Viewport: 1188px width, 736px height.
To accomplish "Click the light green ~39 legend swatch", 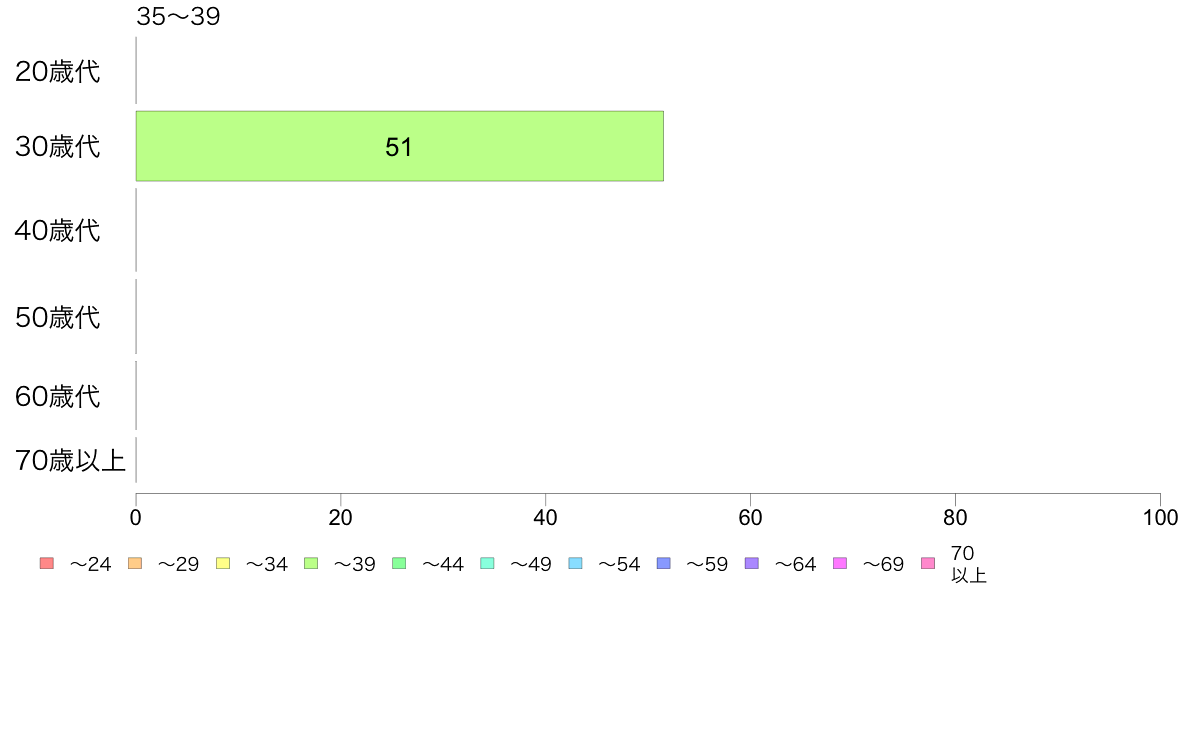I will pos(311,563).
